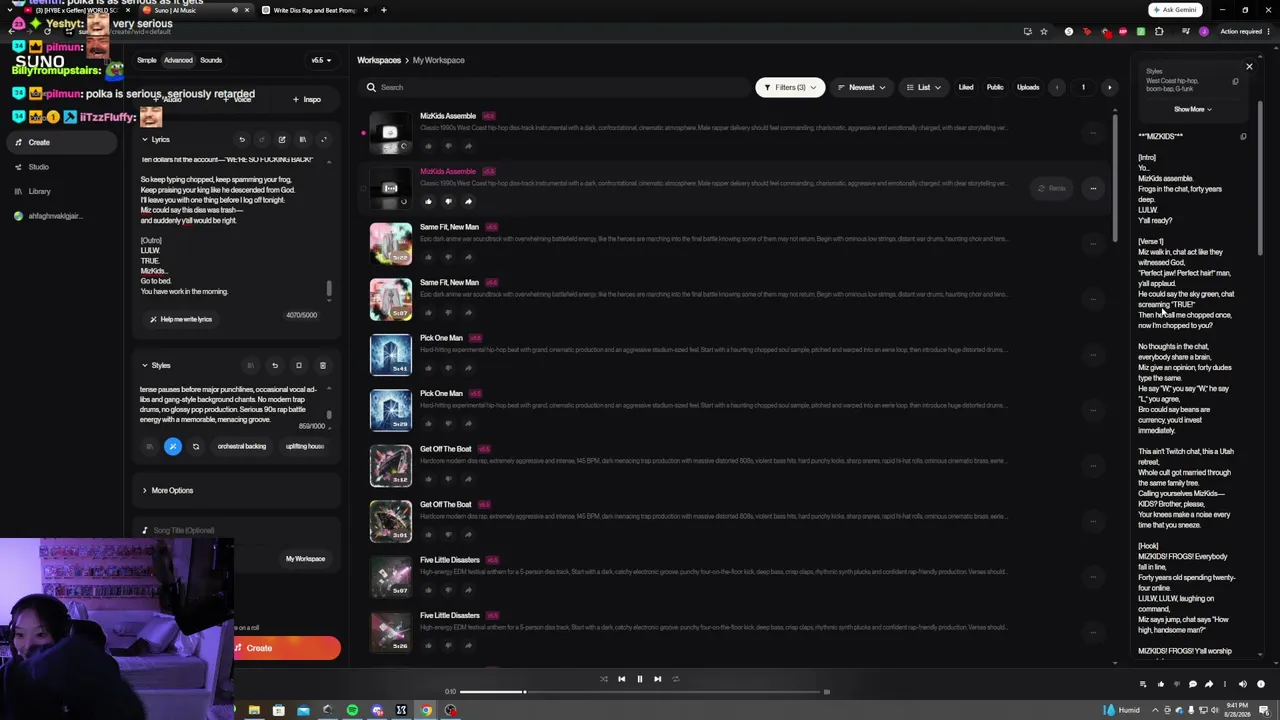The width and height of the screenshot is (1280, 720).
Task: Copy the styles prompt in Styles header
Action: [x=298, y=366]
